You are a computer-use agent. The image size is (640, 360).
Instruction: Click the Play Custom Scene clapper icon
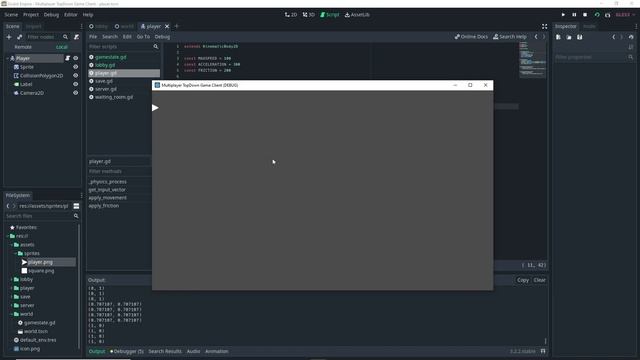(x=607, y=15)
